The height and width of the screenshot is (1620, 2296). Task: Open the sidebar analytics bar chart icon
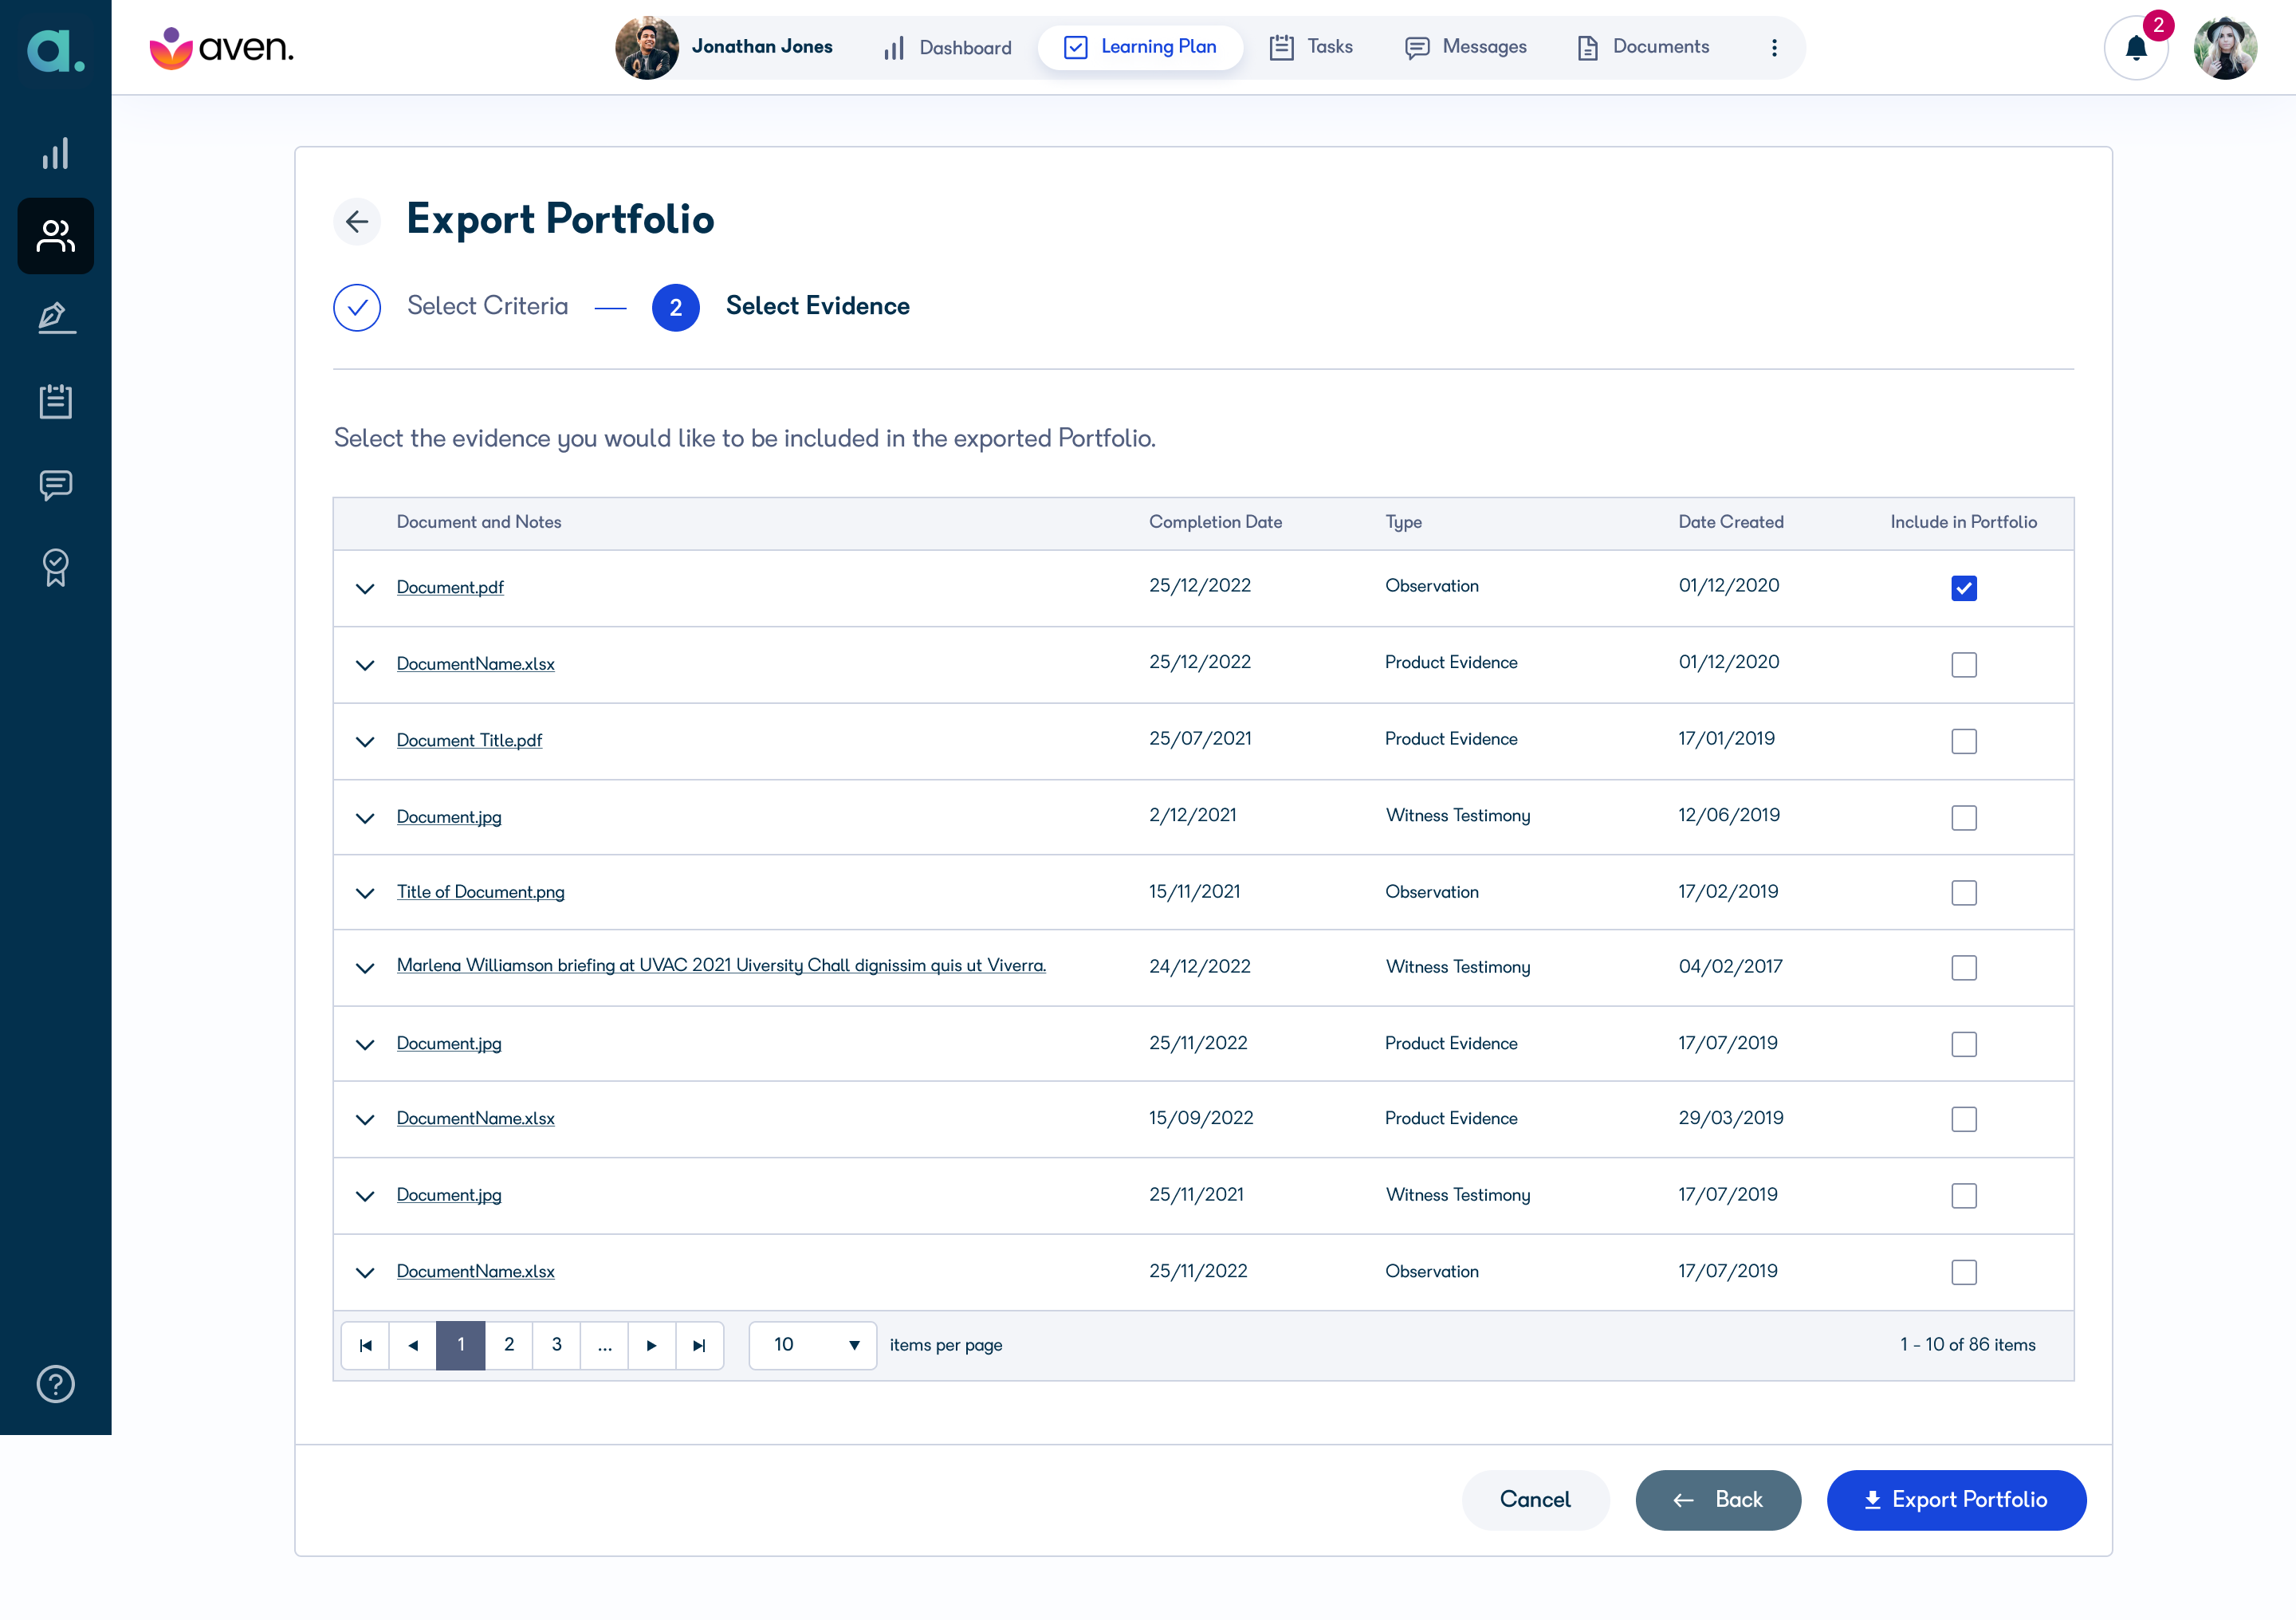tap(56, 154)
